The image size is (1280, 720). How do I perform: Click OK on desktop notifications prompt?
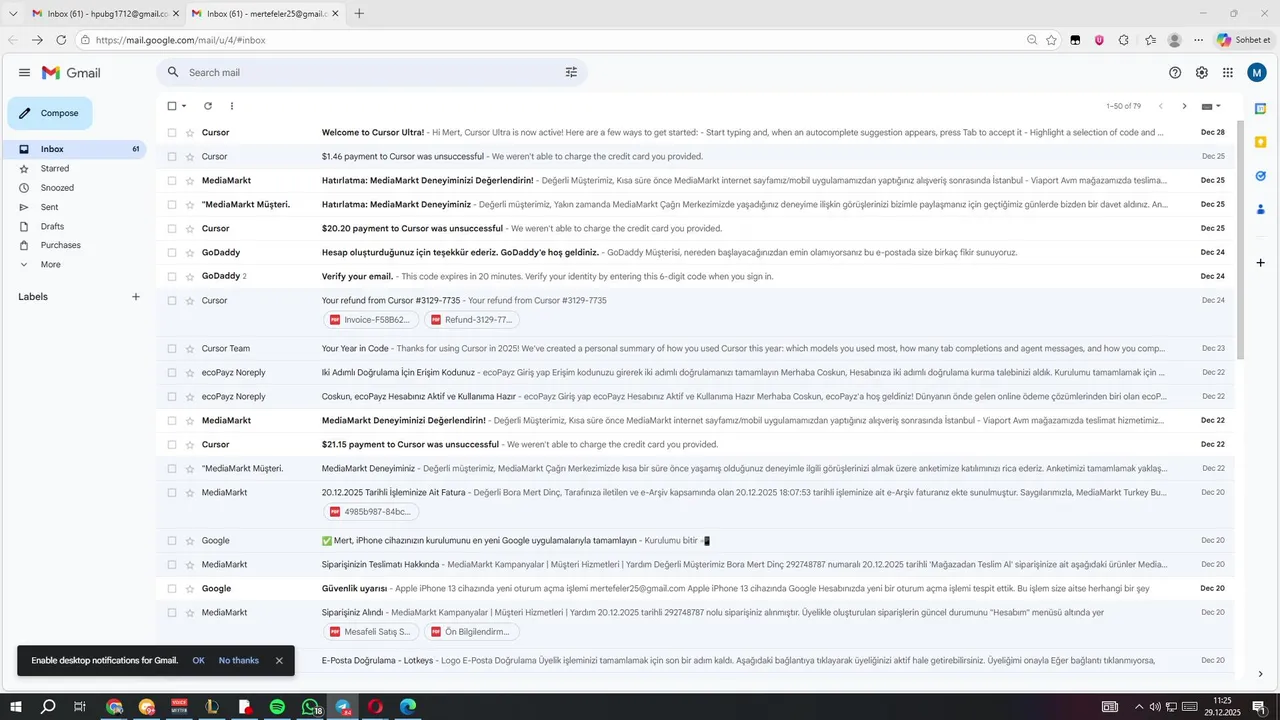198,660
